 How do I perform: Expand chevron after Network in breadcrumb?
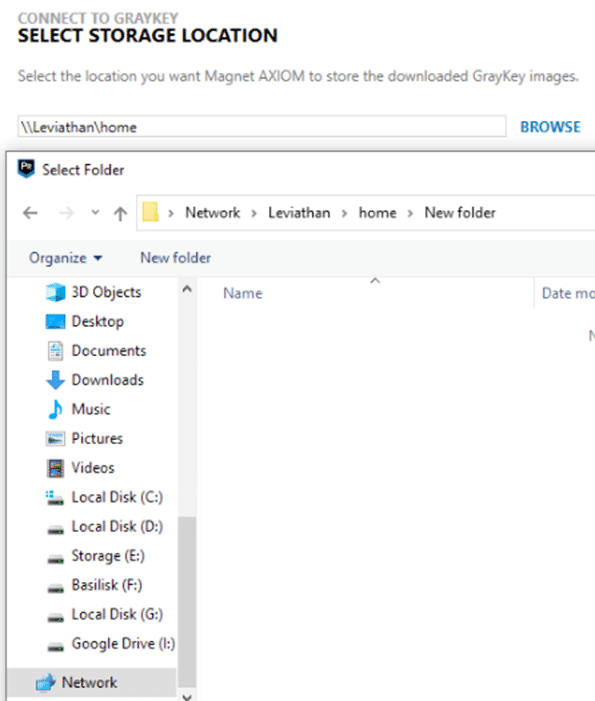254,213
